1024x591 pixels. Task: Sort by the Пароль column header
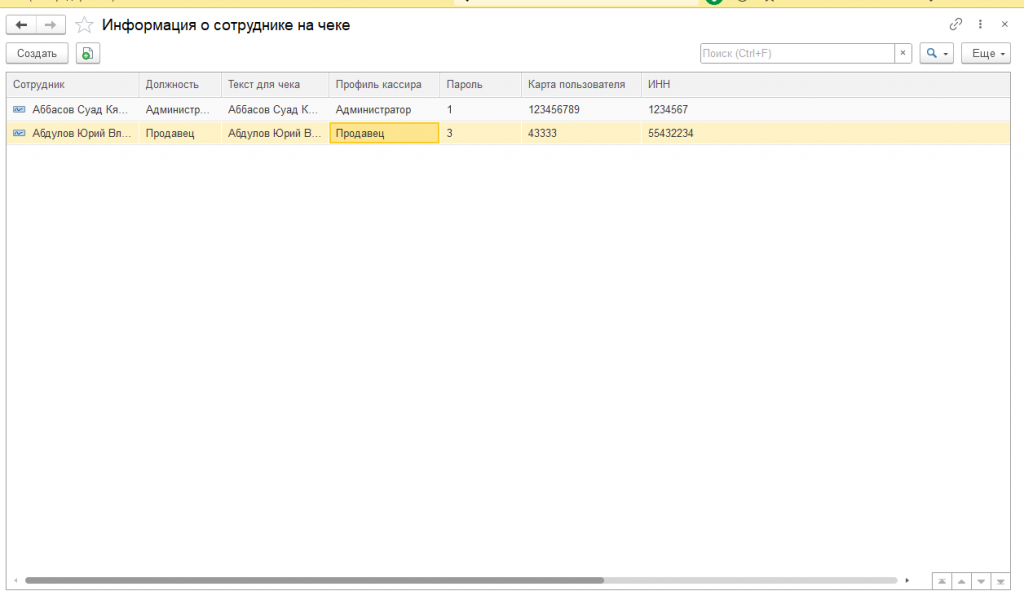(481, 85)
